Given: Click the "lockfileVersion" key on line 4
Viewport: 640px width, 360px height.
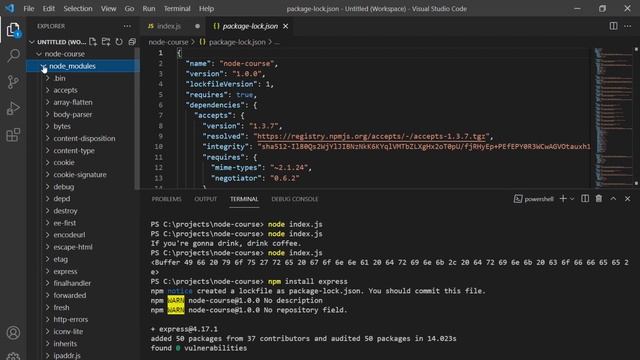Looking at the screenshot, I should tap(222, 84).
